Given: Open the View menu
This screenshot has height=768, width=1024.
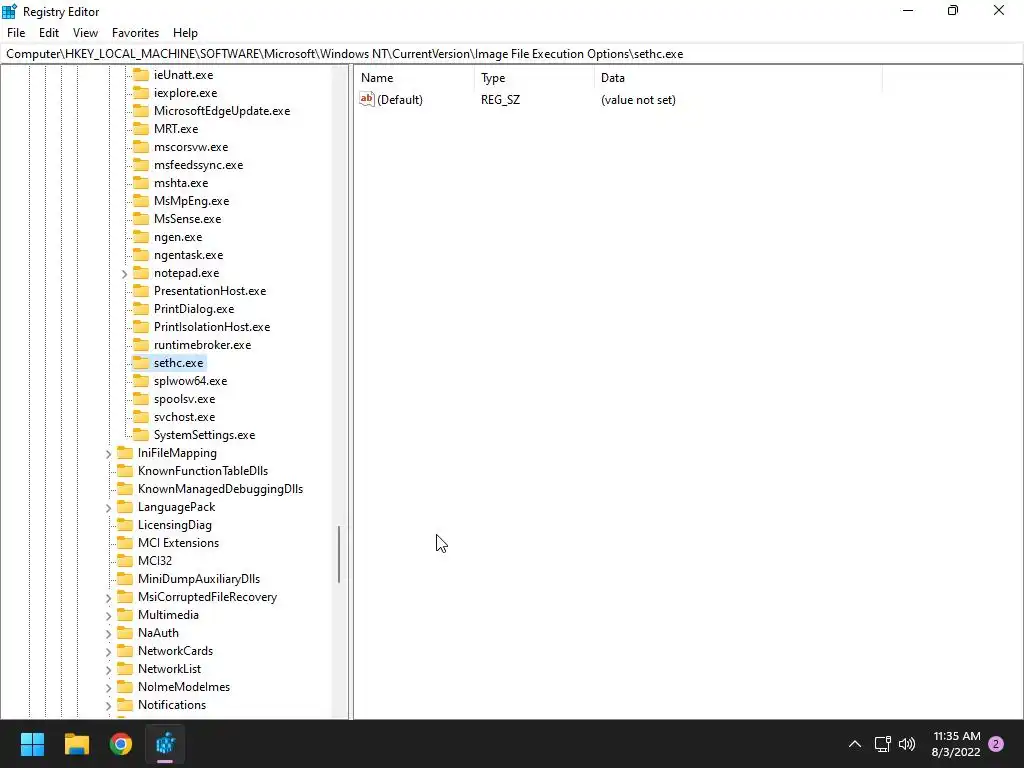Looking at the screenshot, I should click(x=85, y=33).
